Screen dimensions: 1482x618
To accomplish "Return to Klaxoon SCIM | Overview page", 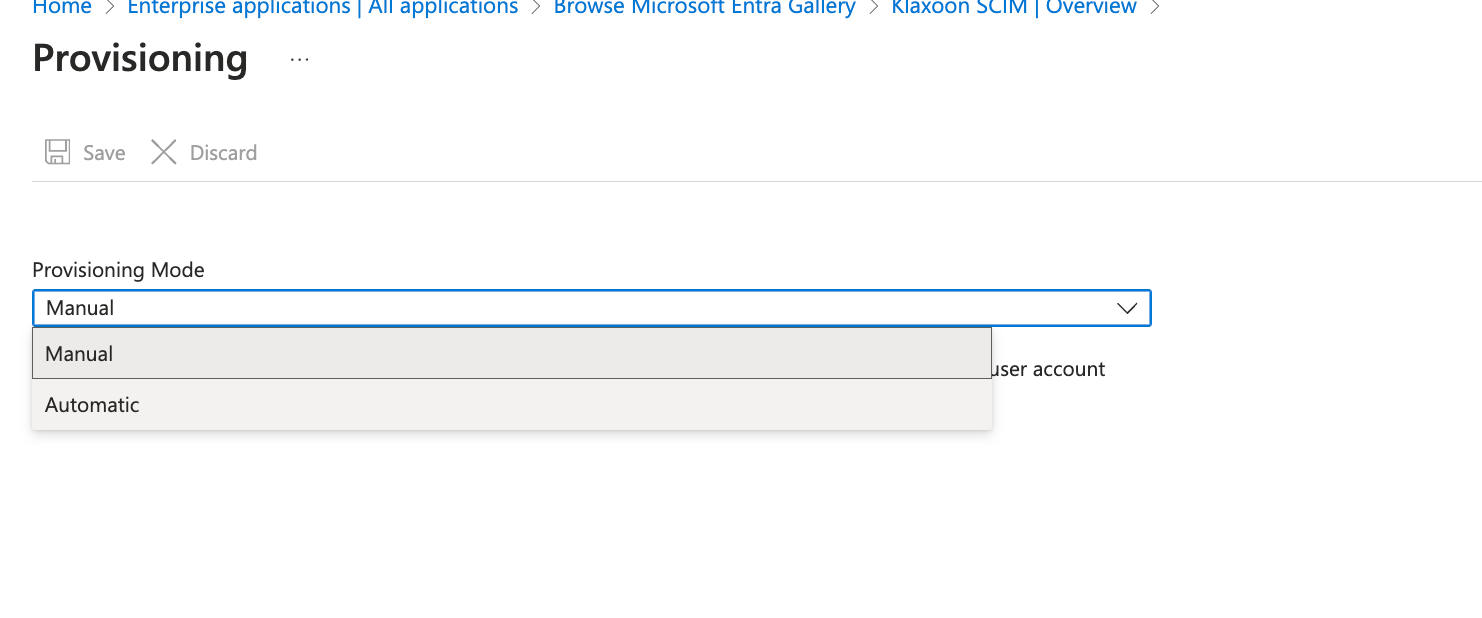I will click(1014, 8).
